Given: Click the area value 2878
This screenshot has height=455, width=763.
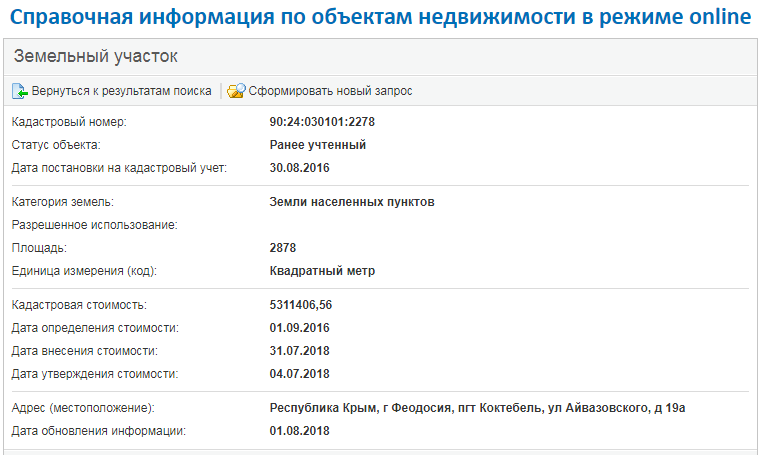Looking at the screenshot, I should 283,248.
